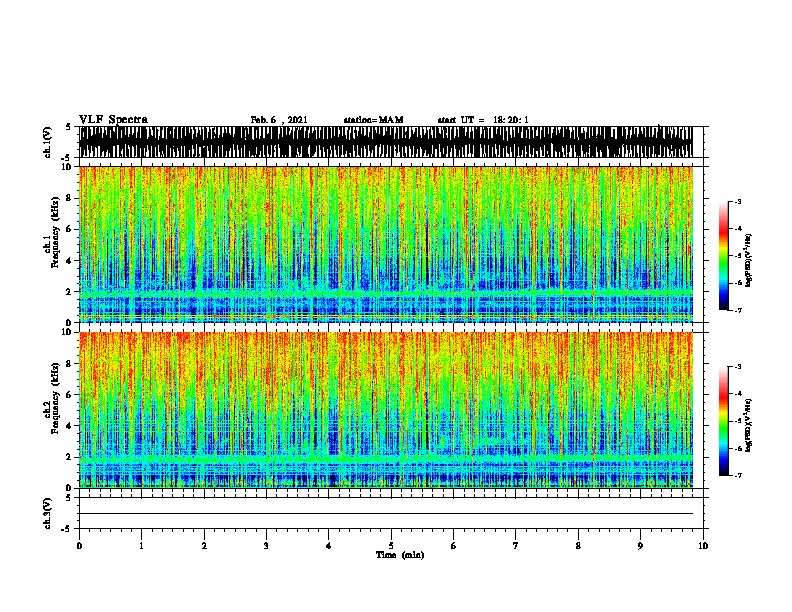Click the ch.1(V) waveform axis label
Viewport: 792px width, 612px height.
46,142
